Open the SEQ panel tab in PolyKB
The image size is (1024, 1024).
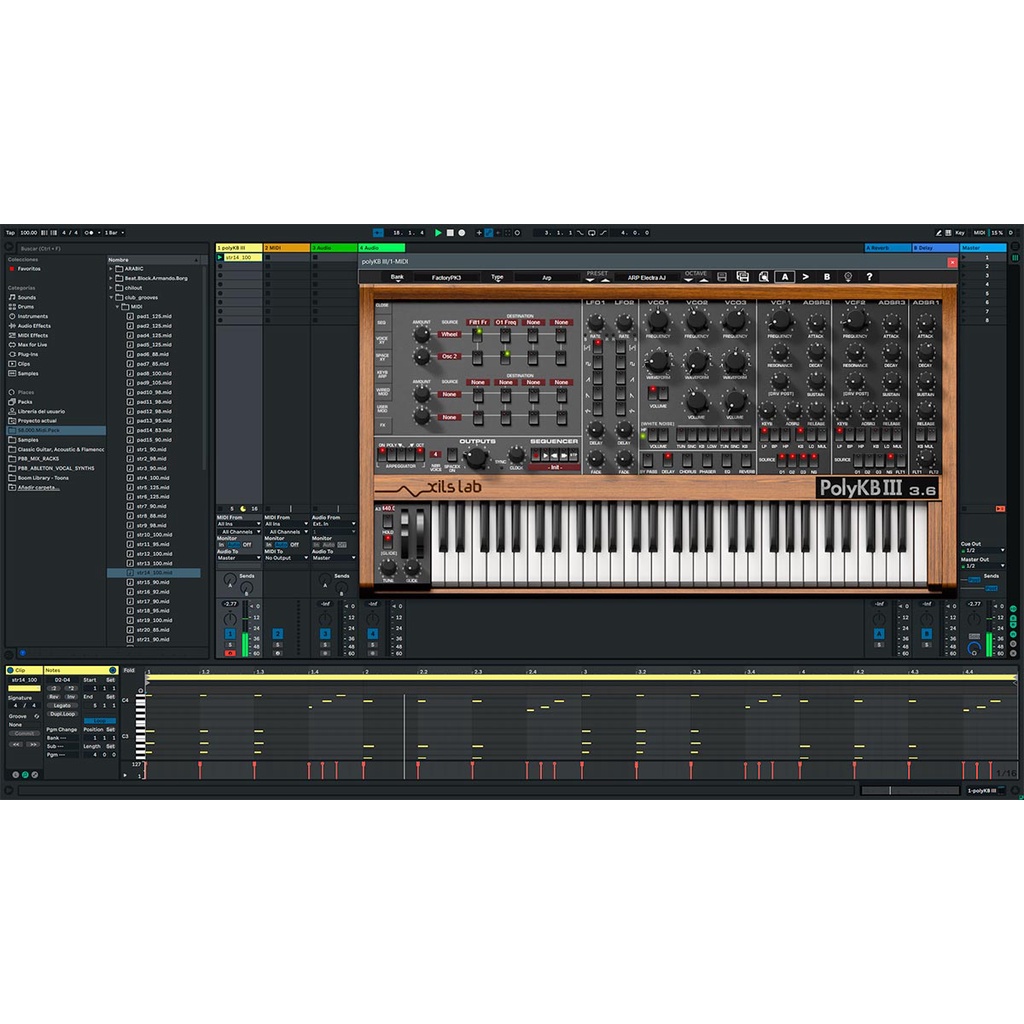(382, 323)
